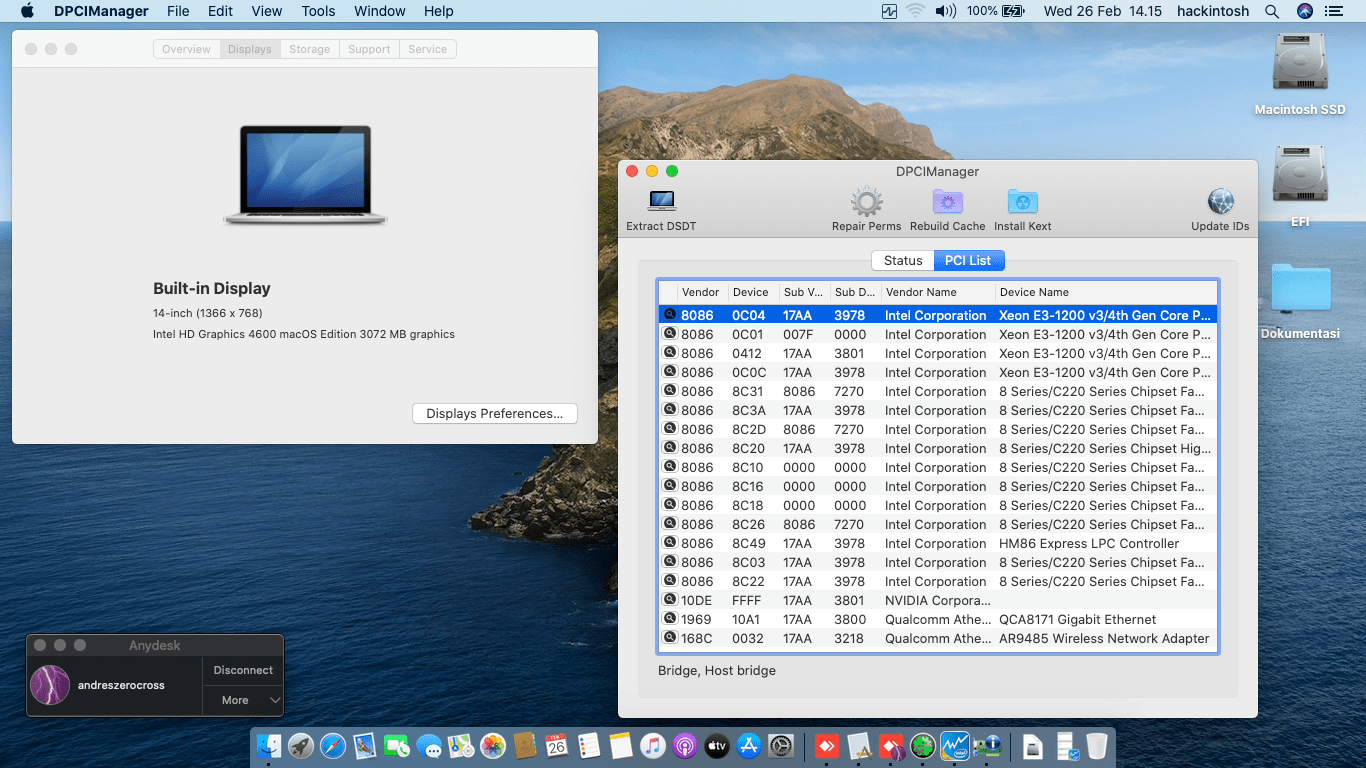Screen dimensions: 1366x768
Task: Select the AR9485 Wireless Network Adapter row
Action: pos(937,638)
